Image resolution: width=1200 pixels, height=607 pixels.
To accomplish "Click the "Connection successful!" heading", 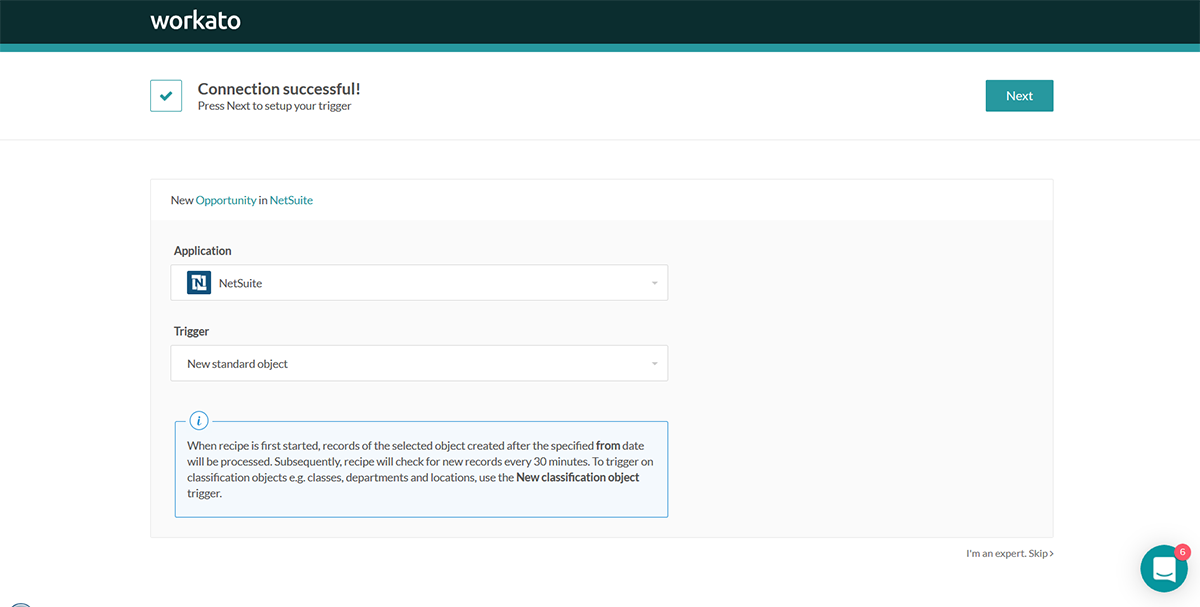I will pos(279,89).
